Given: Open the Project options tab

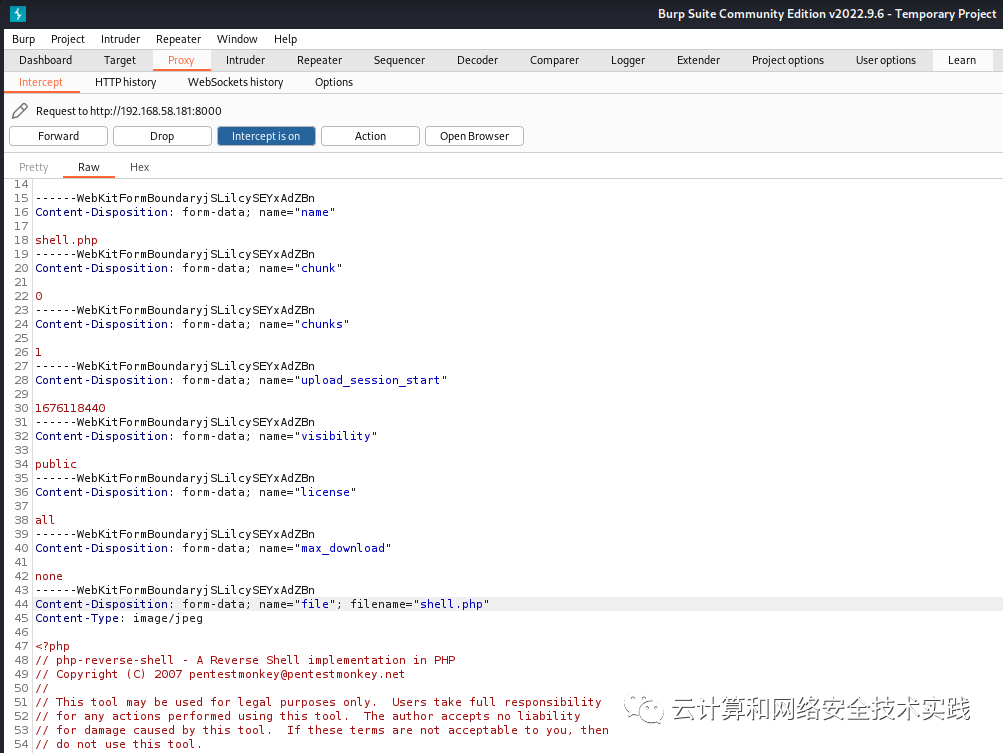Looking at the screenshot, I should click(x=787, y=60).
